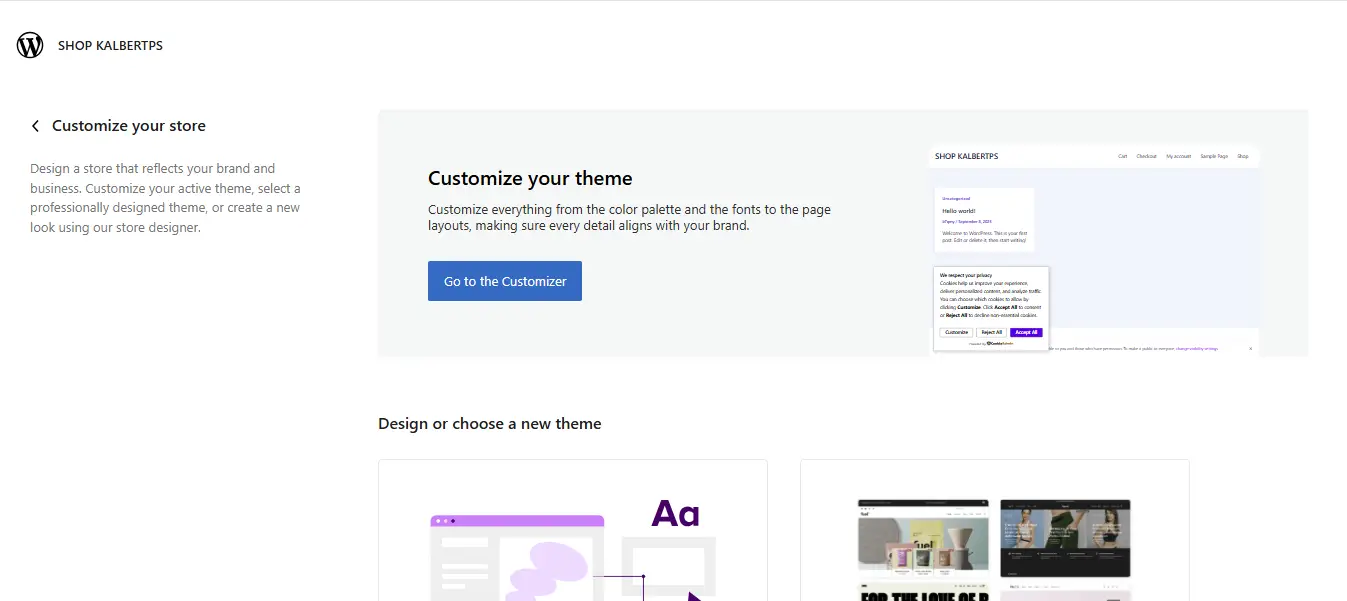The width and height of the screenshot is (1347, 601).
Task: Select Checkout in the preview navigation menu
Action: [1146, 156]
